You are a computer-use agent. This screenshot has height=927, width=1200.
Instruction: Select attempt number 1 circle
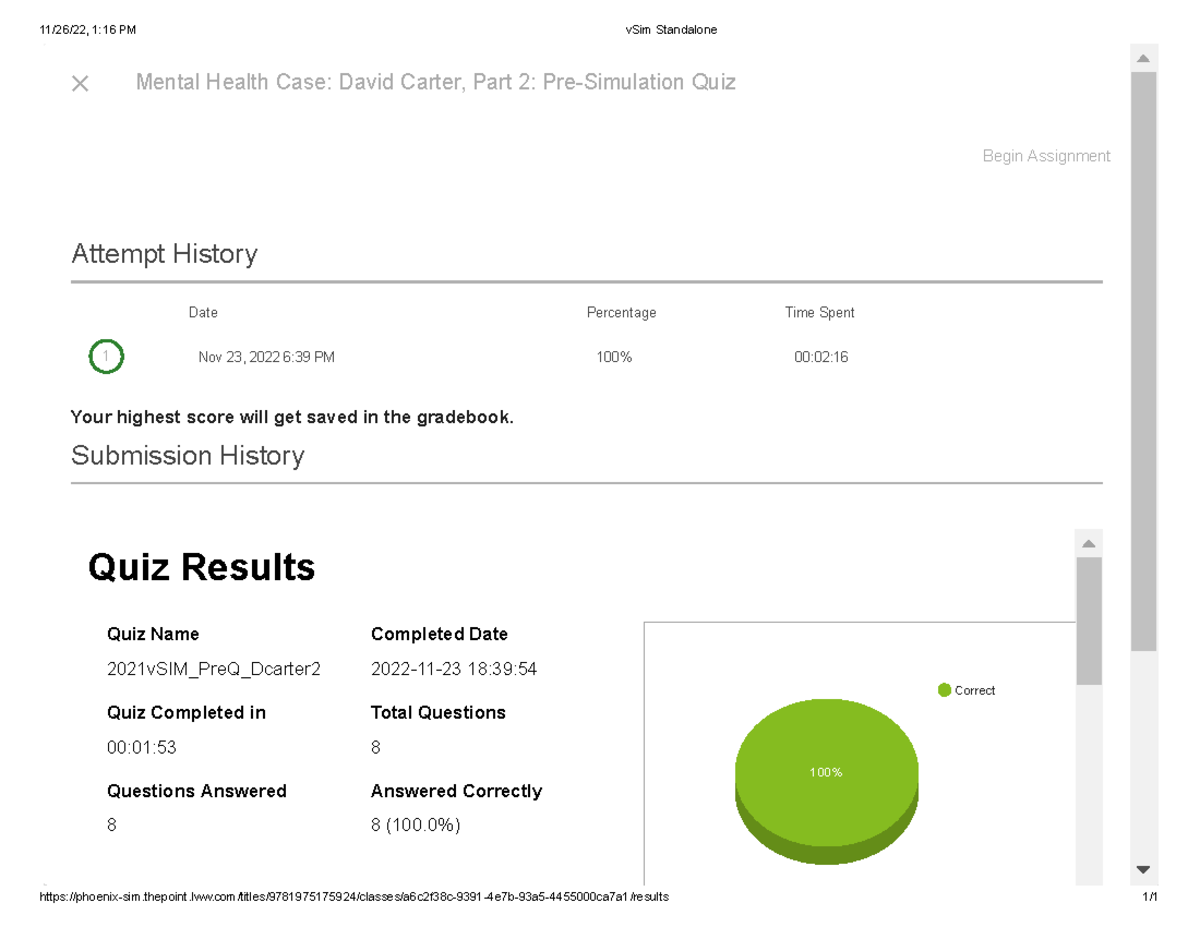coord(106,356)
